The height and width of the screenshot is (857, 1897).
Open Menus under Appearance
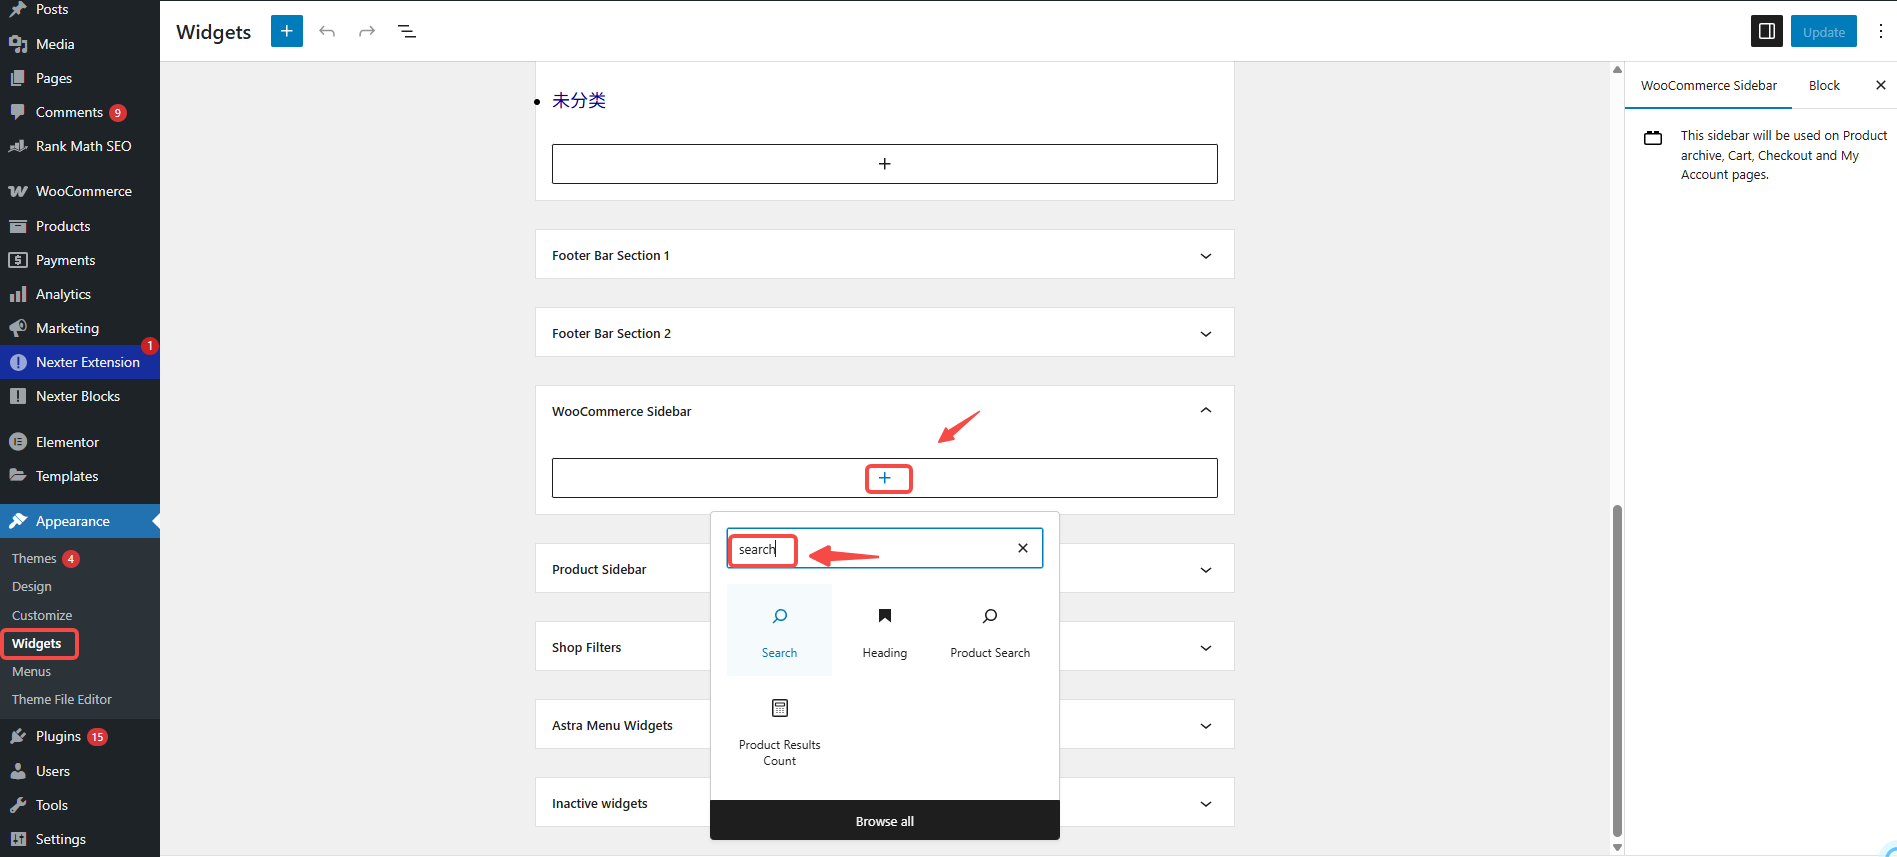pos(31,672)
